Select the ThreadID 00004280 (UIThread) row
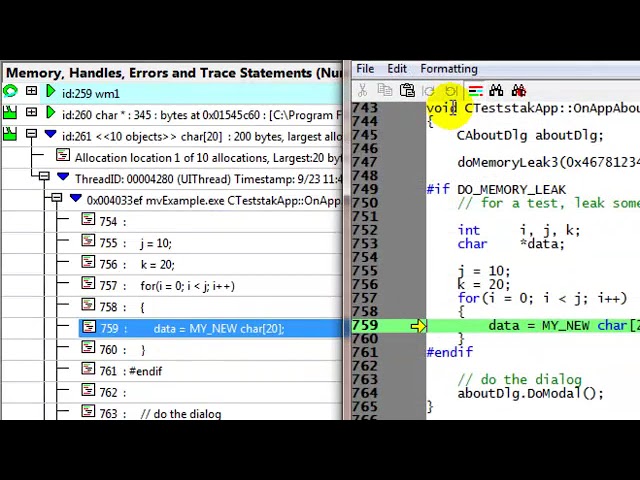The height and width of the screenshot is (480, 640). (x=171, y=179)
